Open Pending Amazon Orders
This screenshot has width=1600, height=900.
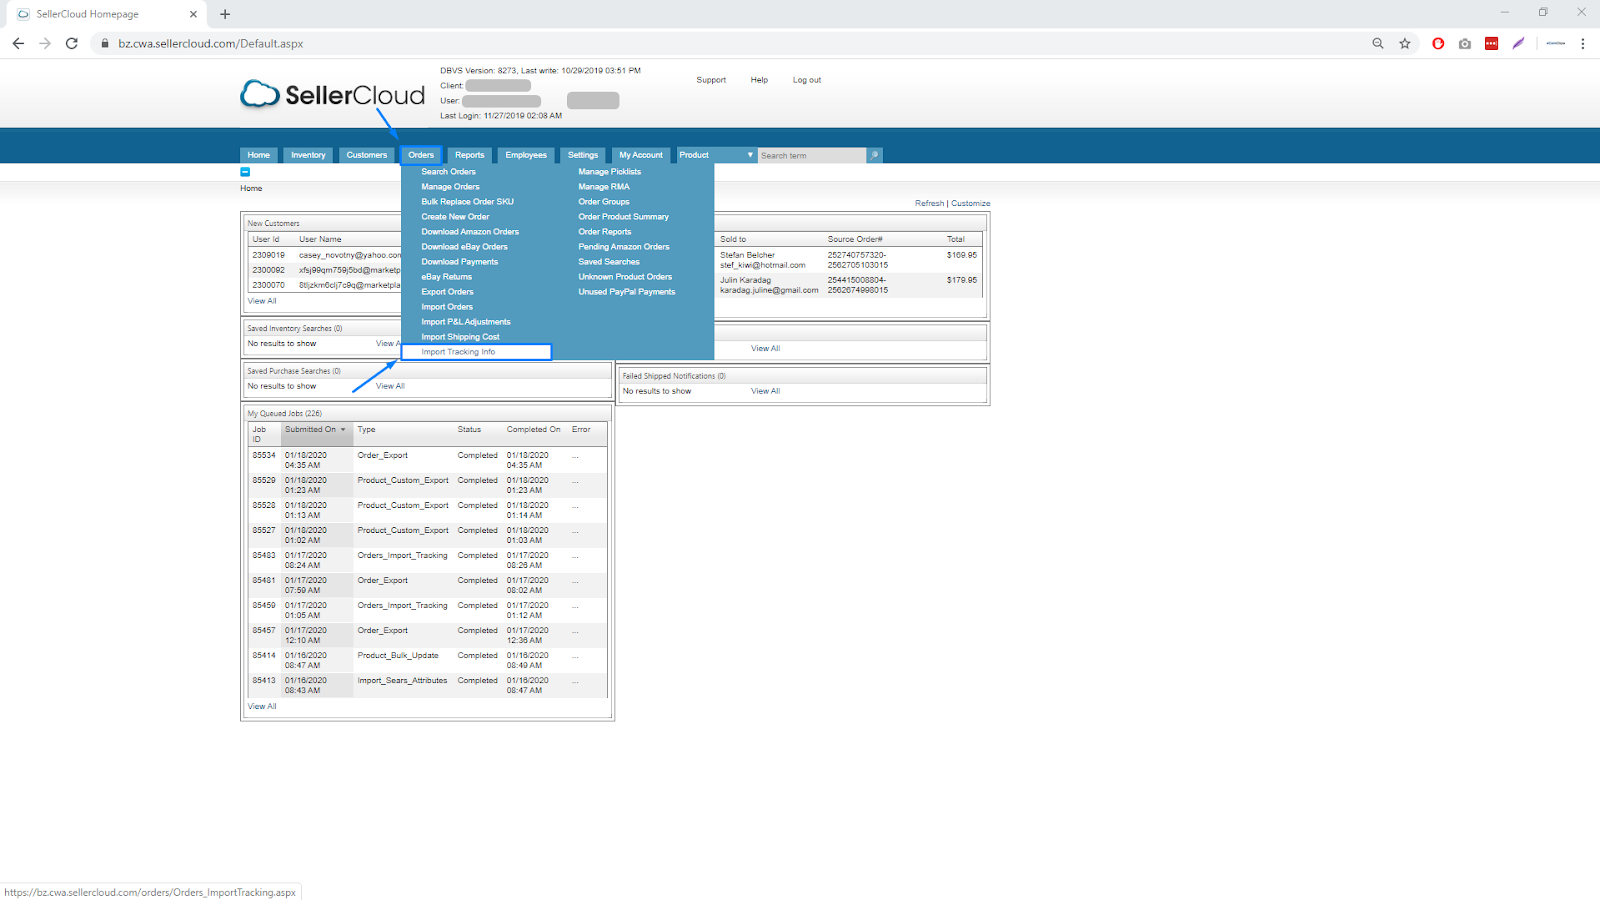[624, 247]
